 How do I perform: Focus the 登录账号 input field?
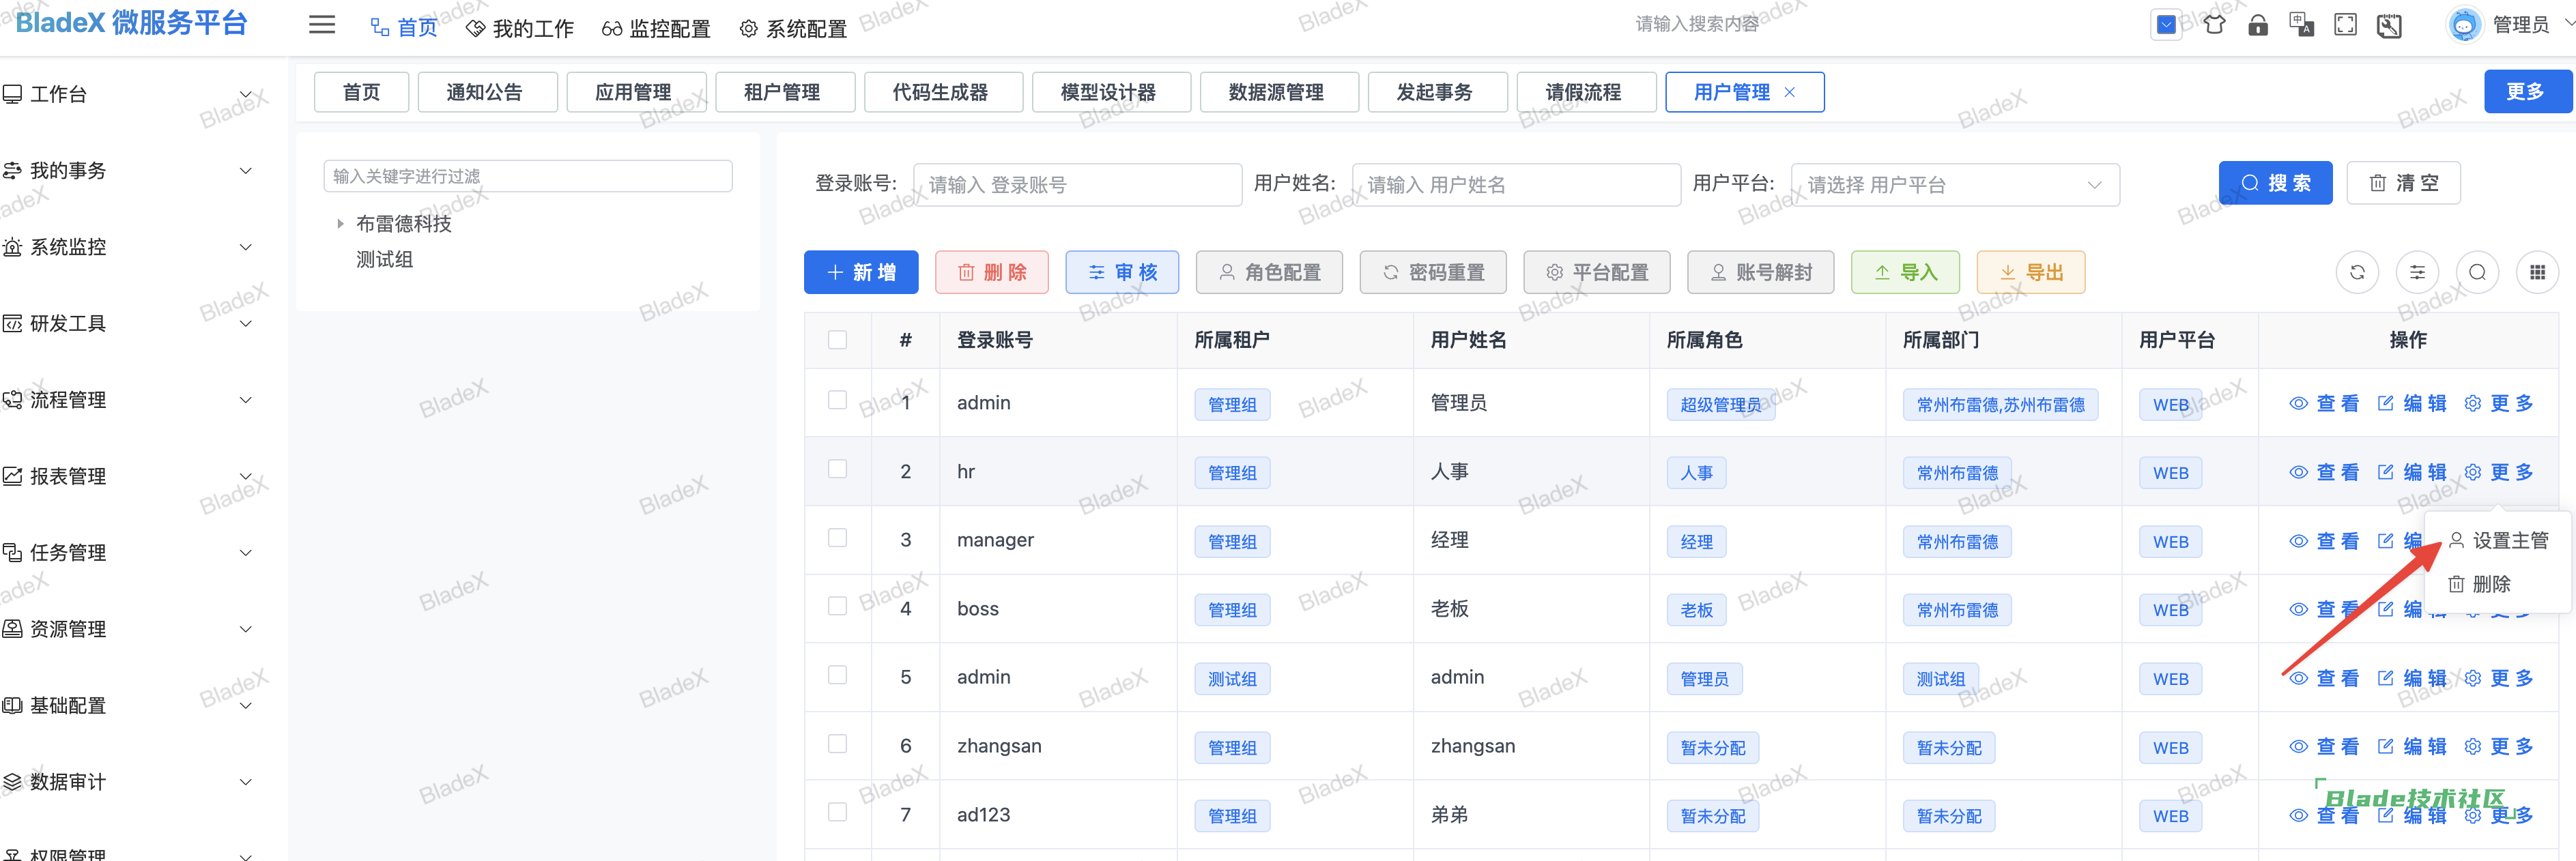[1077, 185]
